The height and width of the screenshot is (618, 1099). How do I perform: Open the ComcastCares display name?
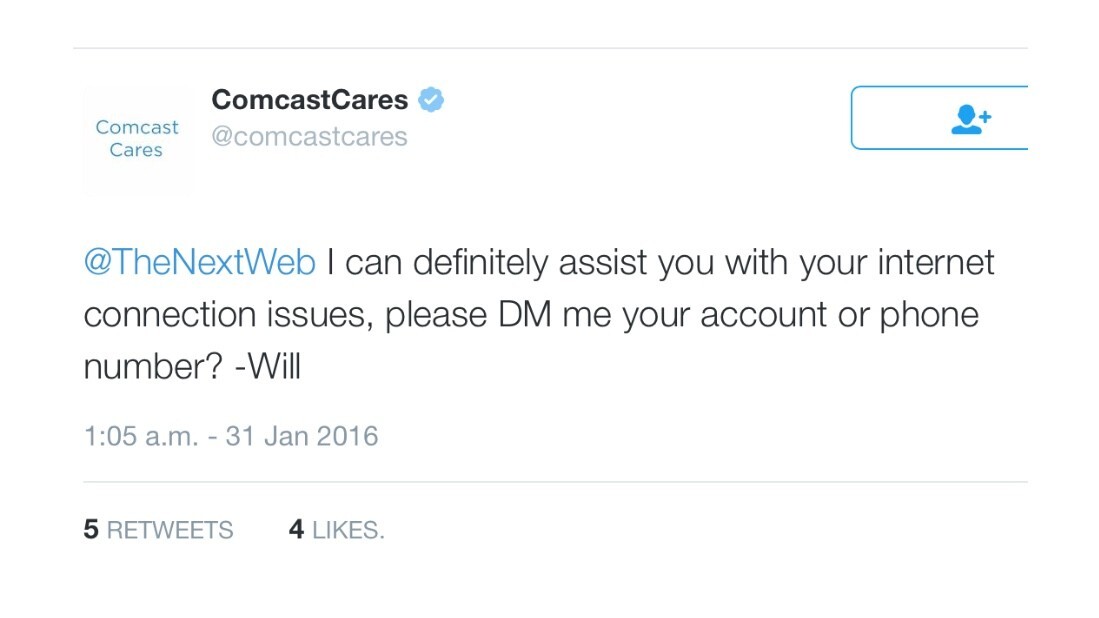click(x=310, y=100)
